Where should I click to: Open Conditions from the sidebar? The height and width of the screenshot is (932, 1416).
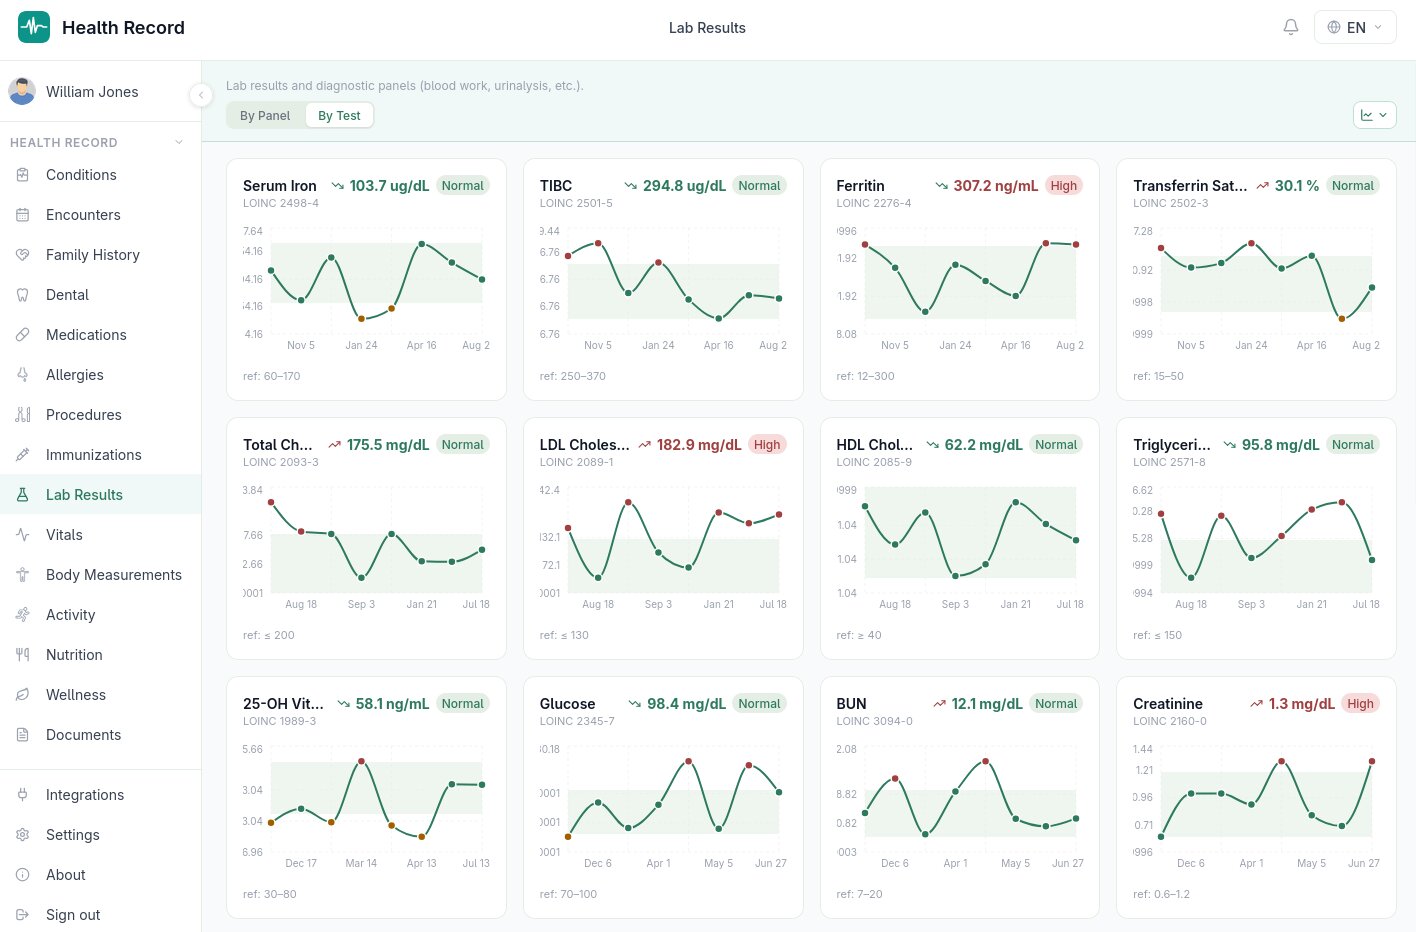click(x=100, y=175)
